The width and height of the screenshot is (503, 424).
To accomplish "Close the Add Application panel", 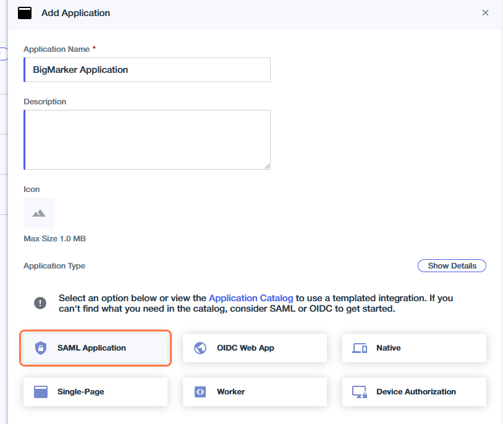I will click(485, 13).
